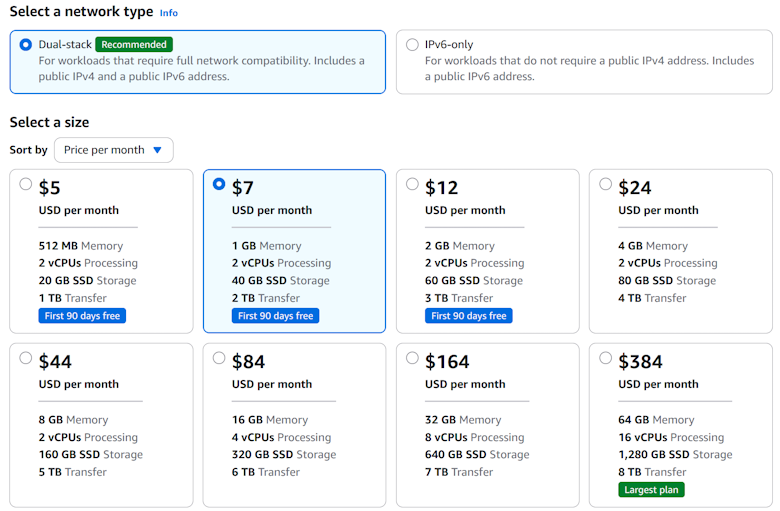
Task: Click First 90 days free badge on $12 plan
Action: (x=468, y=316)
